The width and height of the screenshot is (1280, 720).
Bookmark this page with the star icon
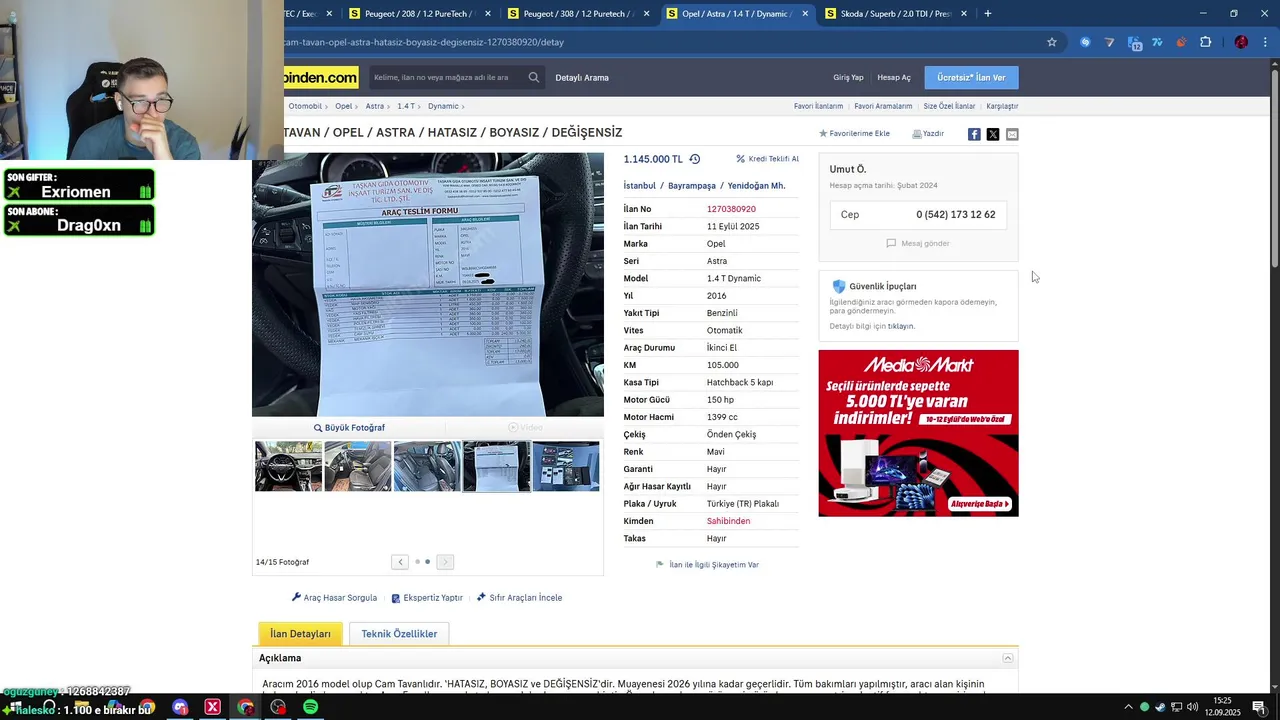tap(1052, 42)
